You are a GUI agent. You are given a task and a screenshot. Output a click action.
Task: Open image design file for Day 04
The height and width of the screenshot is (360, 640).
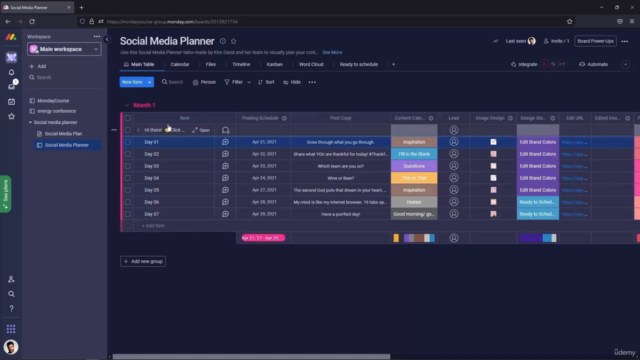coord(493,178)
